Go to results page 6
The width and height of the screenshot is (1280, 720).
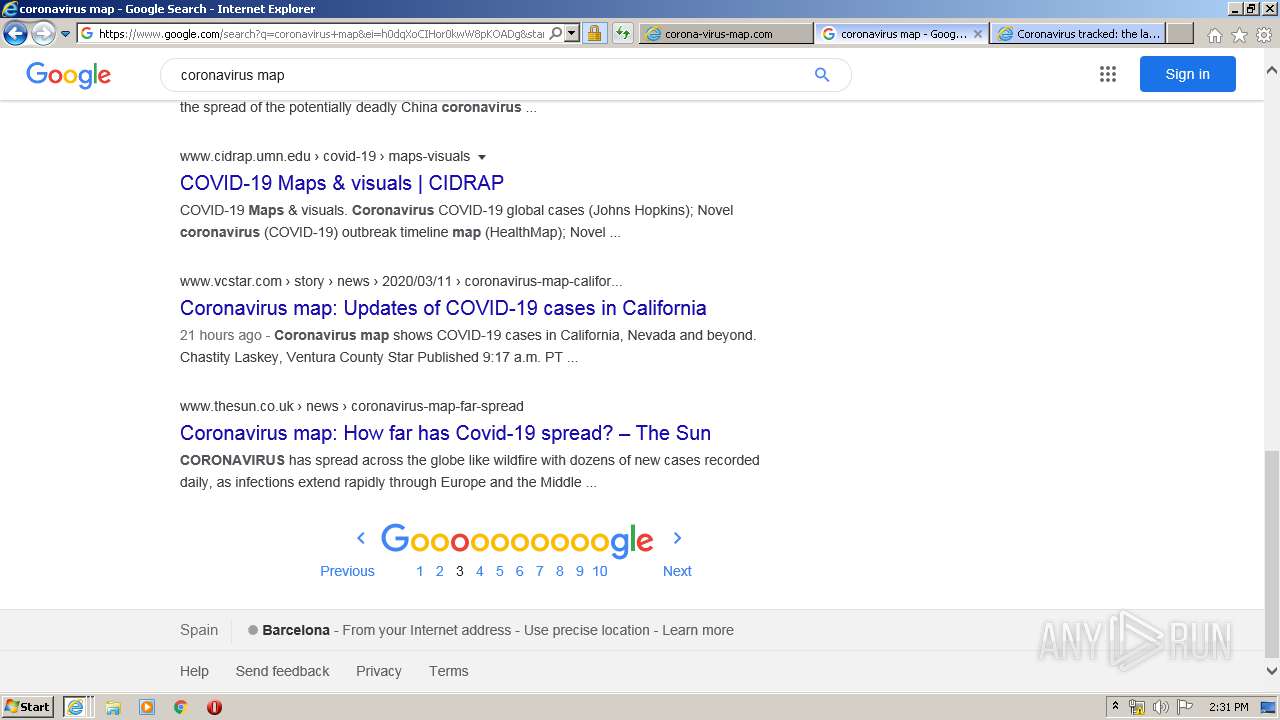[x=519, y=571]
